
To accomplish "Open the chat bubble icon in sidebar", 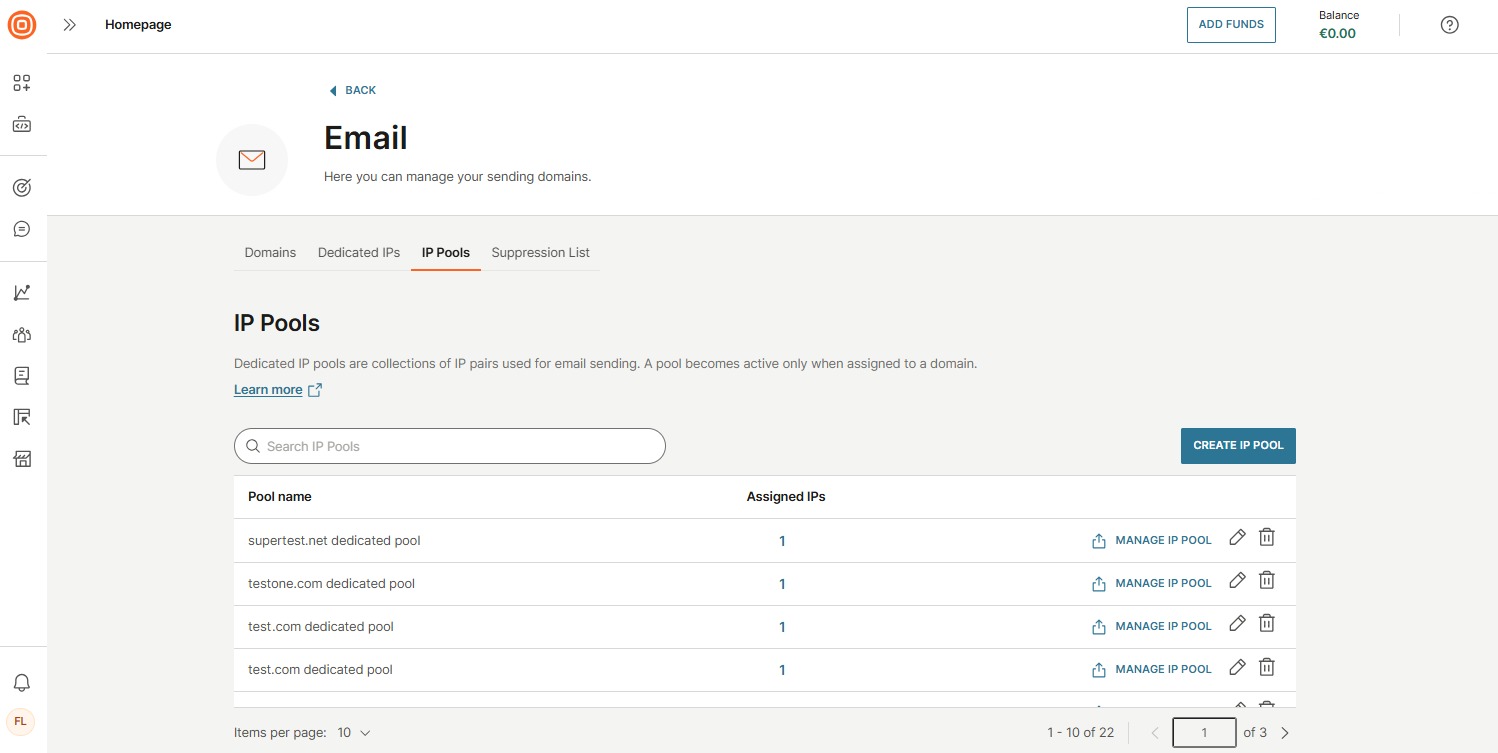I will 22,229.
